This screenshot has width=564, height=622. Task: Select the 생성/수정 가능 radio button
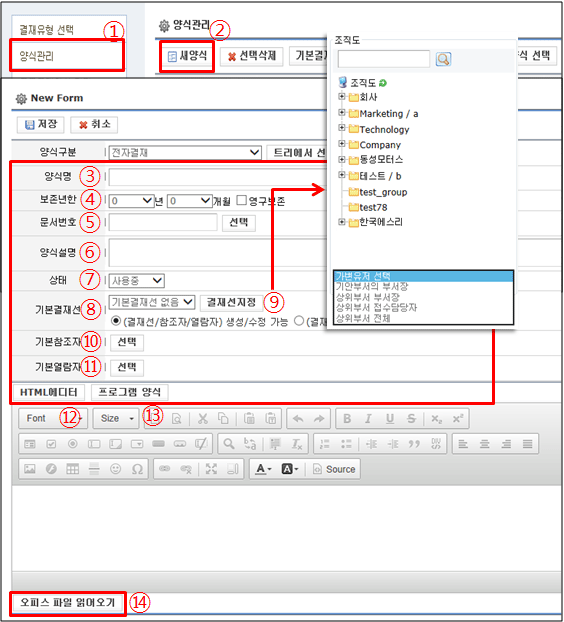pos(115,321)
